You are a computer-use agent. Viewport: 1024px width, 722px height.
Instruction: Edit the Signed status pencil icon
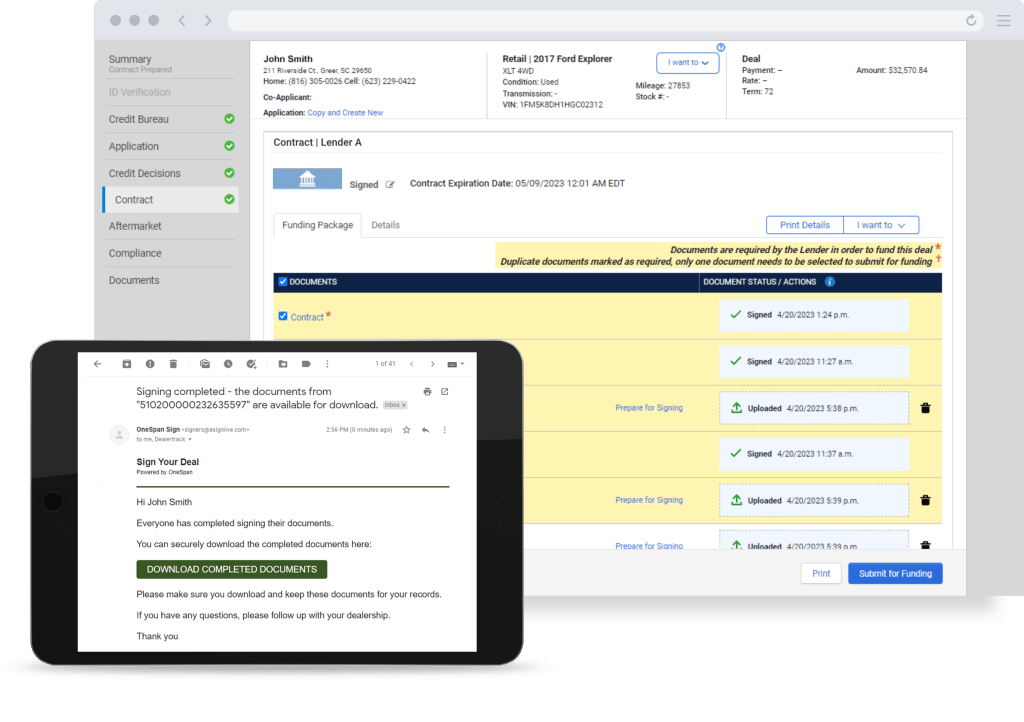(x=390, y=185)
